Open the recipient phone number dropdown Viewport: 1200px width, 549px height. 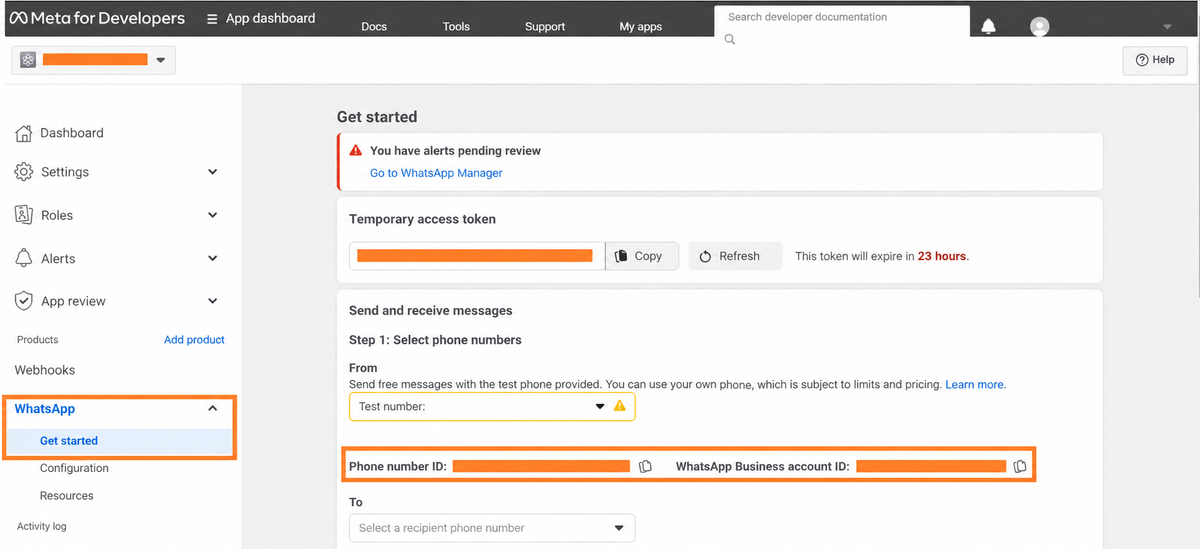tap(492, 528)
